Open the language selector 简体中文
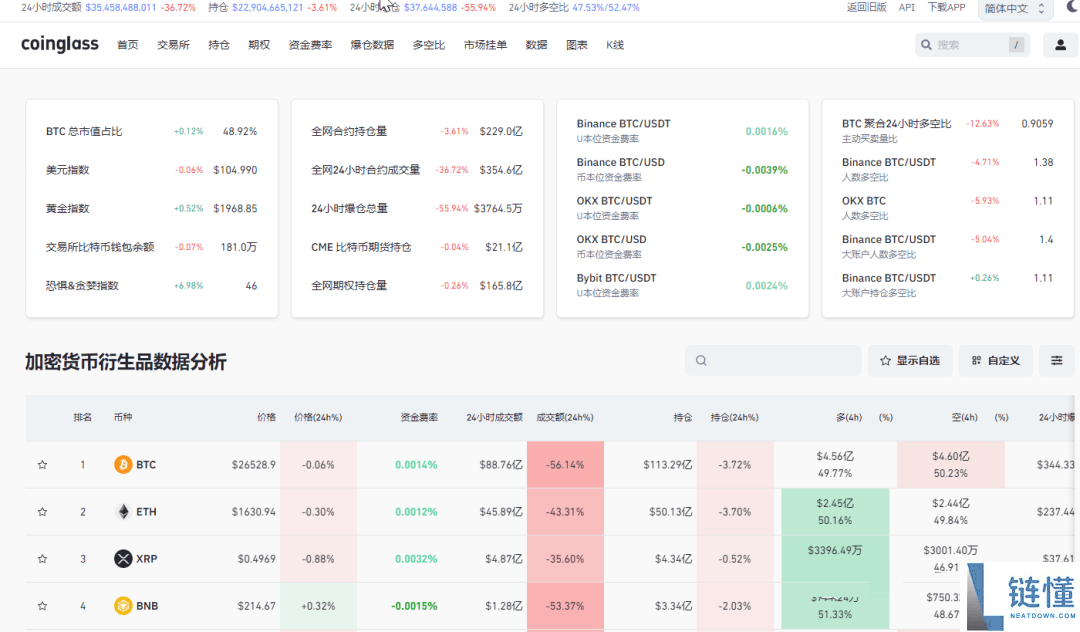This screenshot has width=1080, height=632. (1015, 8)
